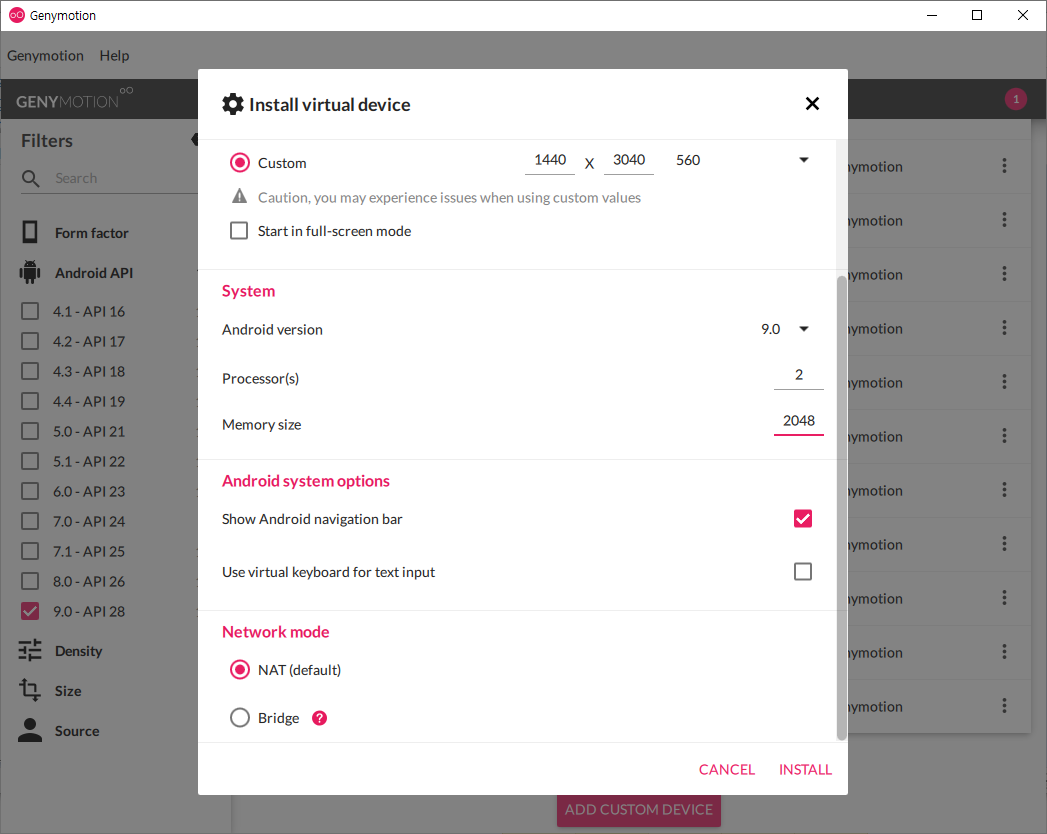Check the 8.0 - API 26 filter
The width and height of the screenshot is (1047, 834).
30,582
